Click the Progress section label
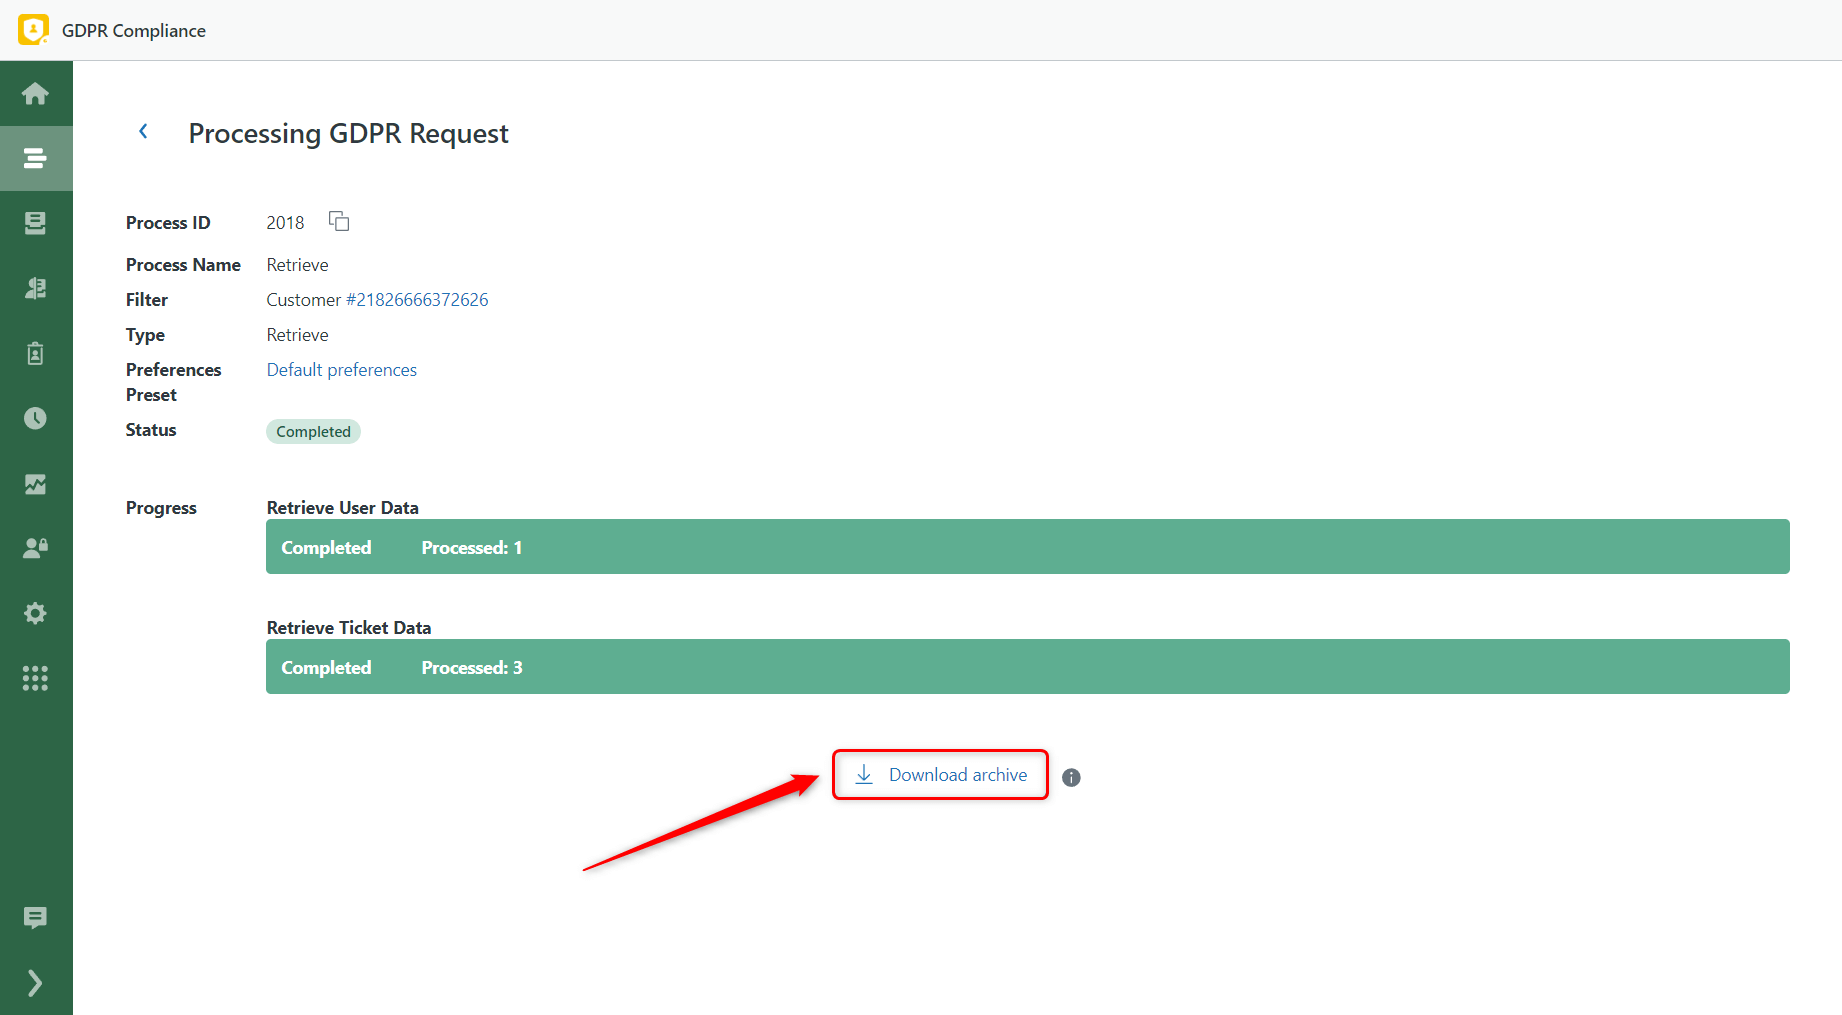The width and height of the screenshot is (1842, 1015). click(x=161, y=508)
